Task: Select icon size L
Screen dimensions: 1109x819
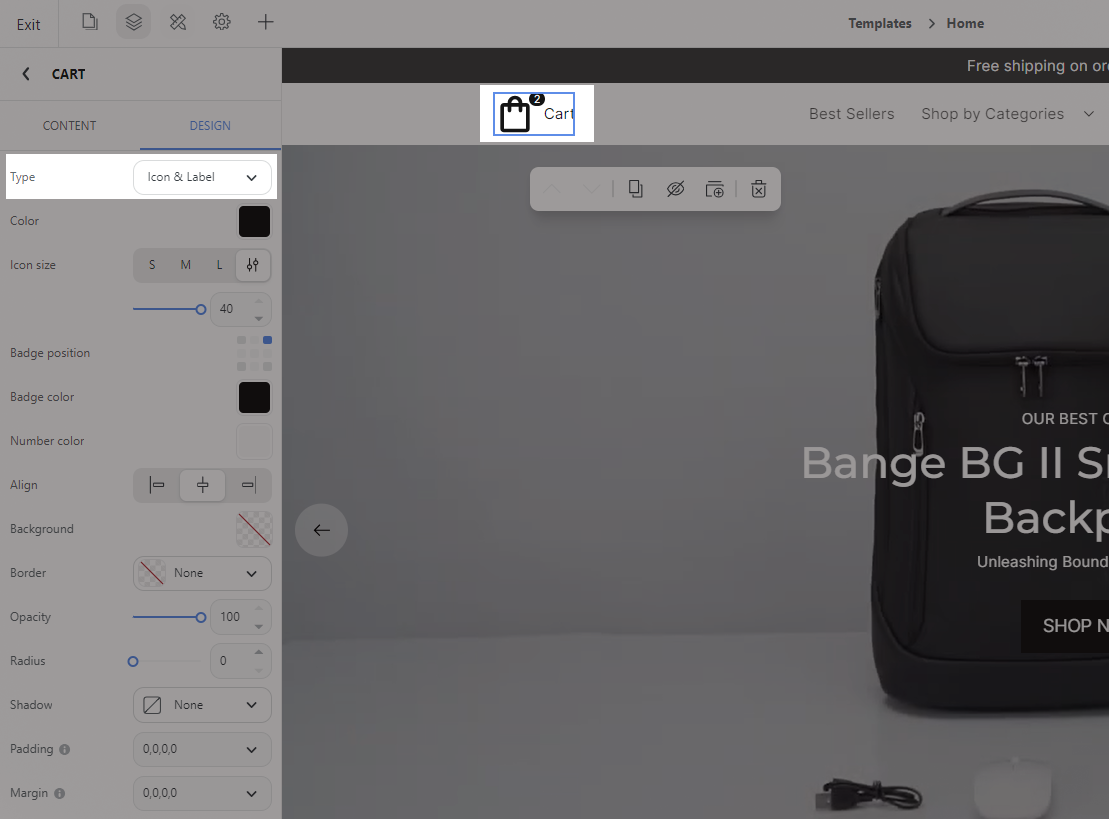Action: pyautogui.click(x=219, y=265)
